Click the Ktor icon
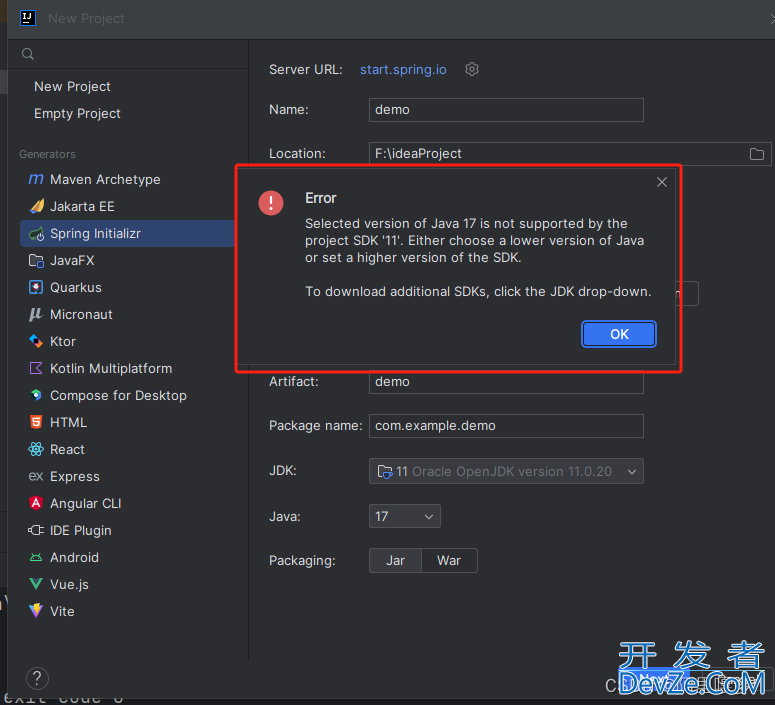Image resolution: width=775 pixels, height=705 pixels. tap(36, 341)
